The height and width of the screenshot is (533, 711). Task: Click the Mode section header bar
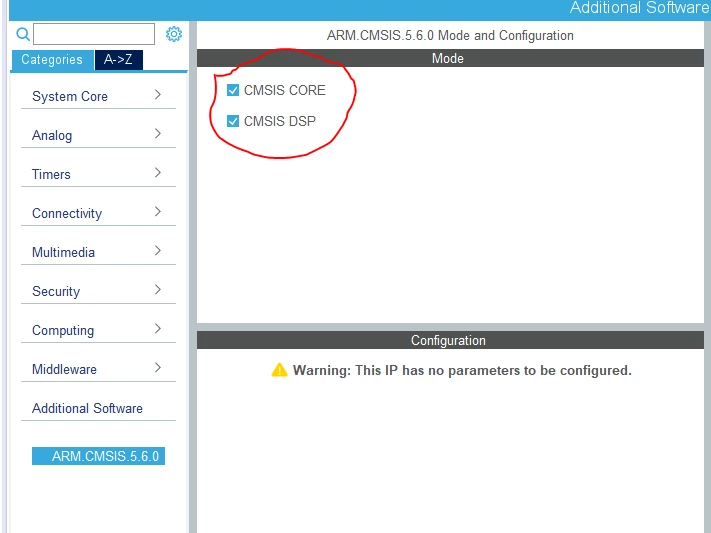point(450,59)
